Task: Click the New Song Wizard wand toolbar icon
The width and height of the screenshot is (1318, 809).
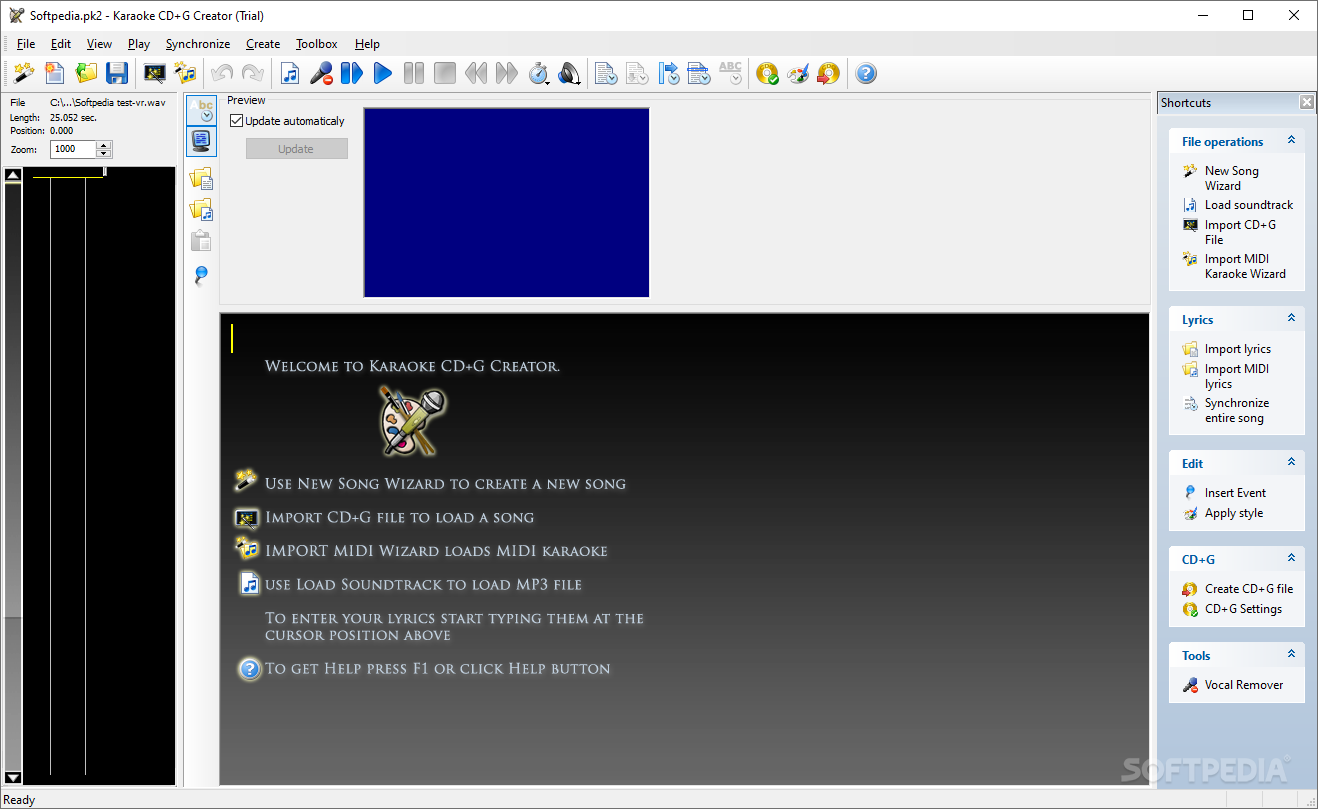Action: point(24,73)
